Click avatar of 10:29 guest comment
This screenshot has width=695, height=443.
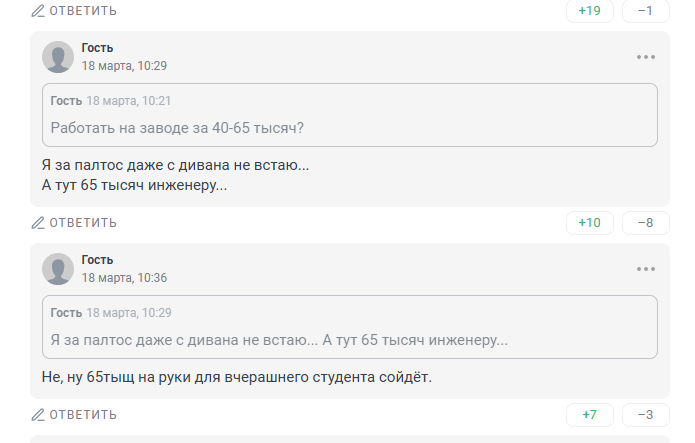click(58, 57)
